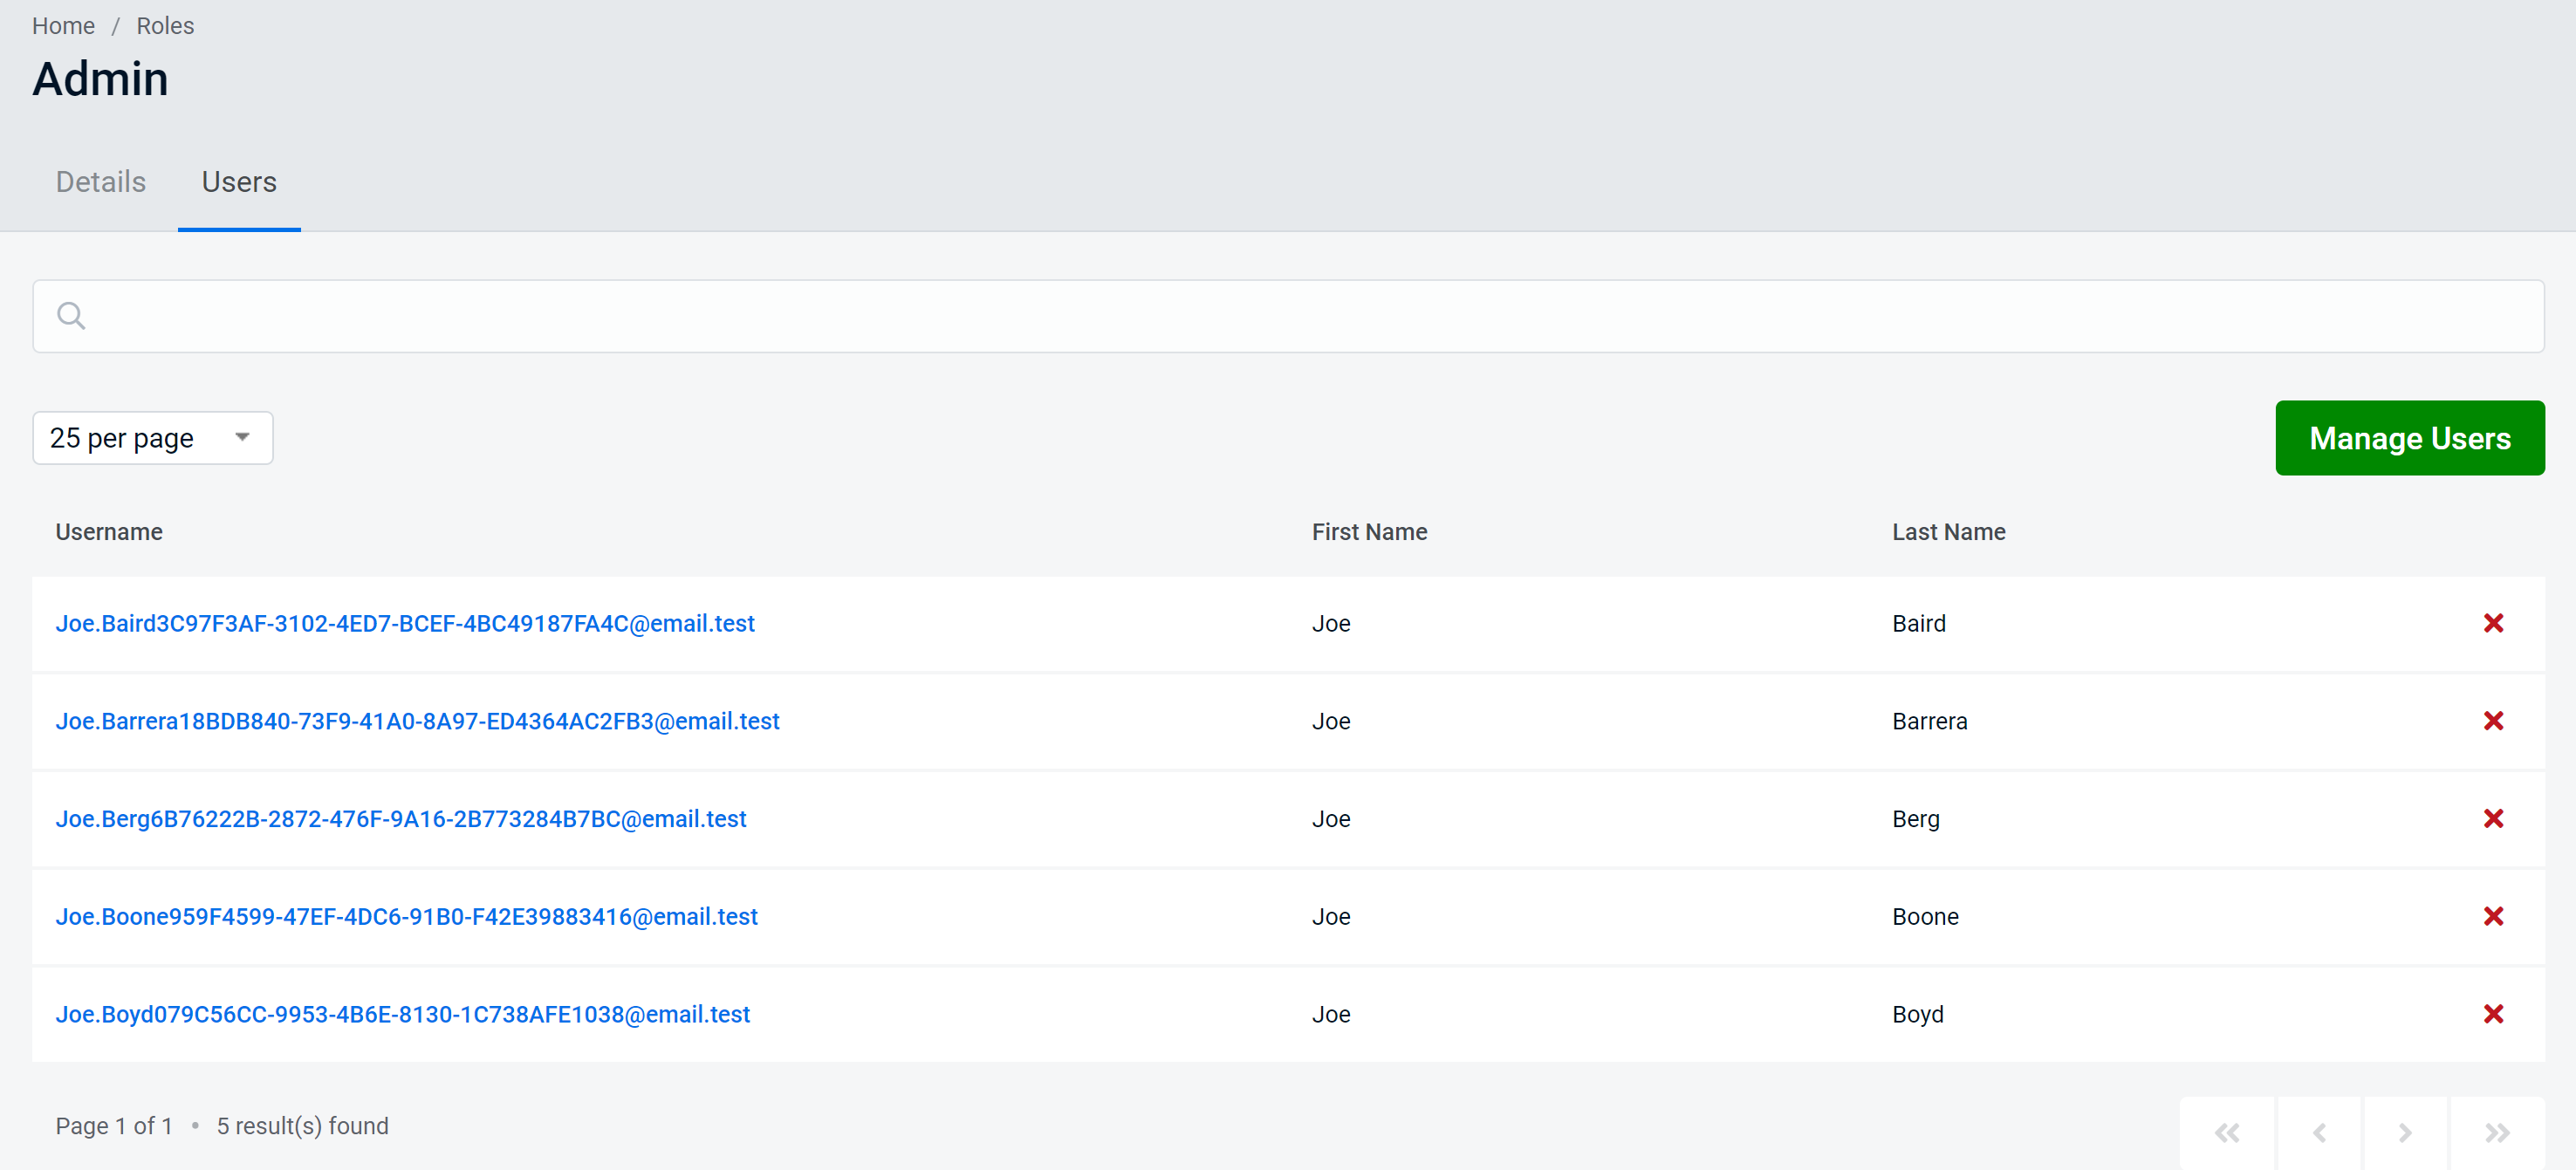Follow the Joe.Boone username link

tap(406, 915)
